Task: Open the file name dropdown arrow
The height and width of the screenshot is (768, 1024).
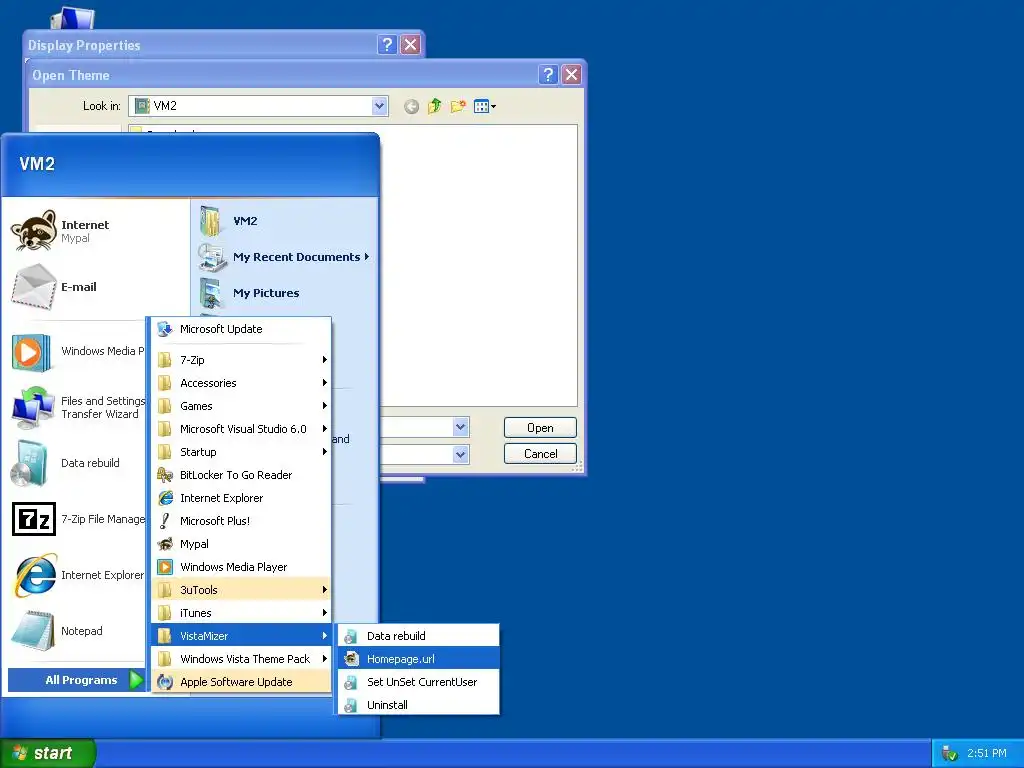Action: (x=460, y=427)
